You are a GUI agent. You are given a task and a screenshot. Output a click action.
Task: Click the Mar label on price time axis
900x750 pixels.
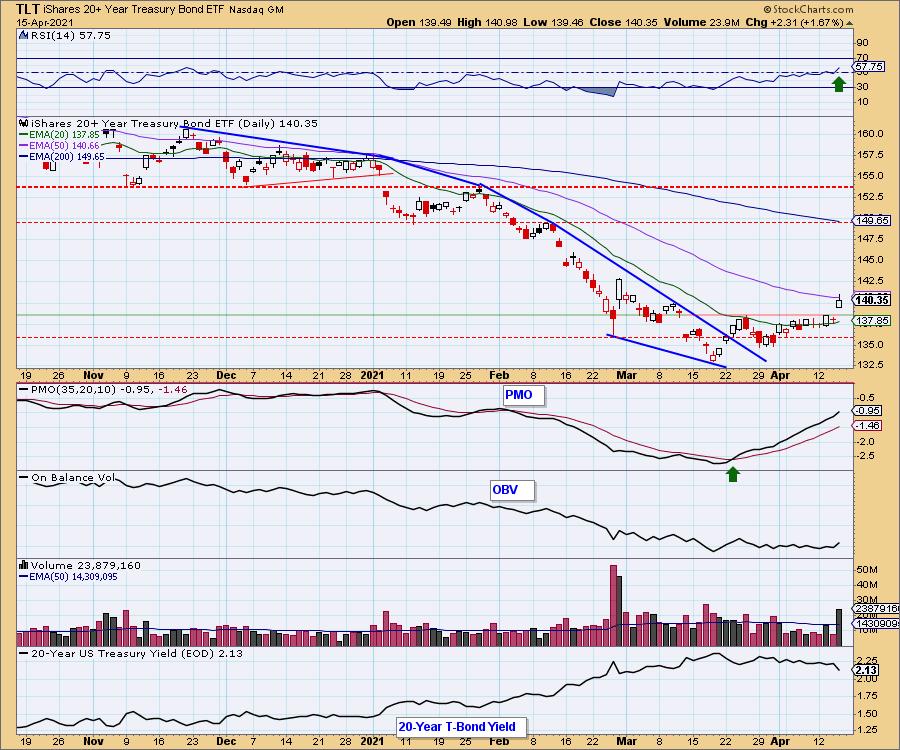pyautogui.click(x=626, y=375)
